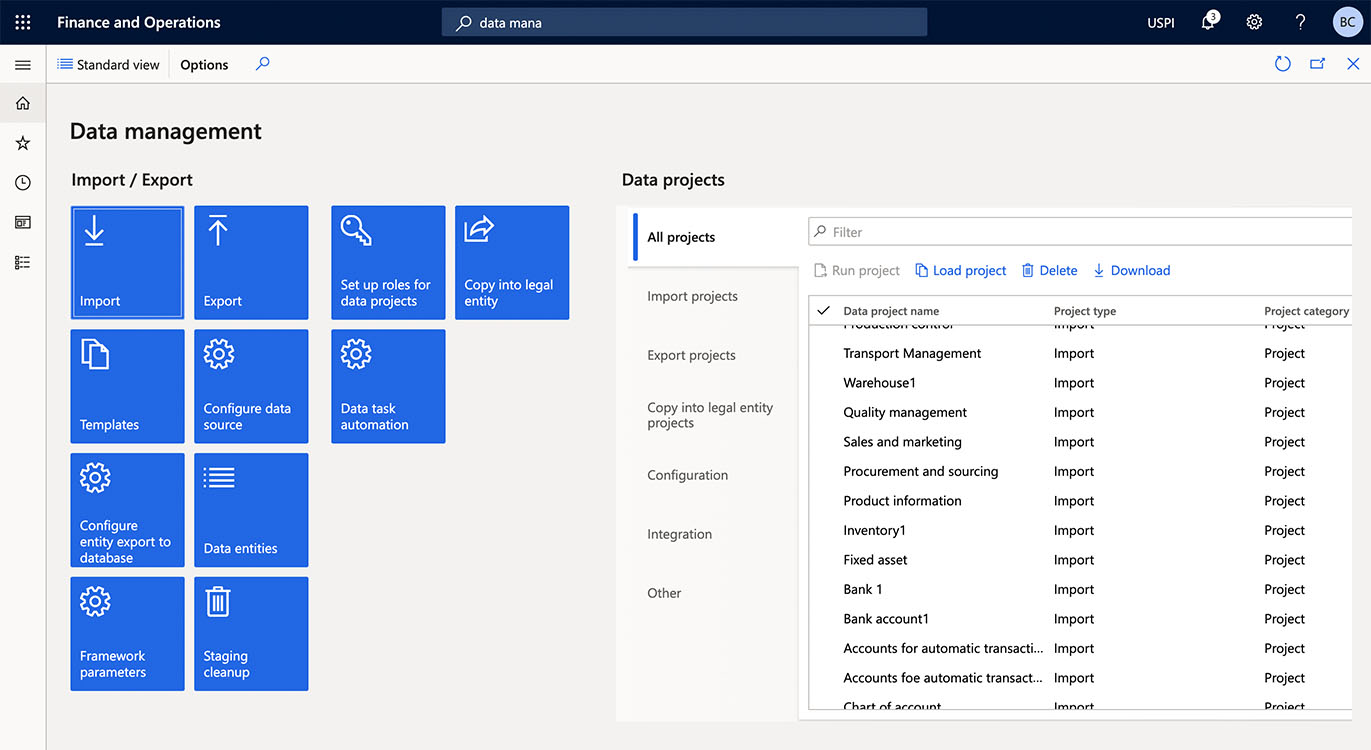This screenshot has width=1371, height=750.
Task: Open Workspaces icon in sidebar
Action: tap(22, 222)
